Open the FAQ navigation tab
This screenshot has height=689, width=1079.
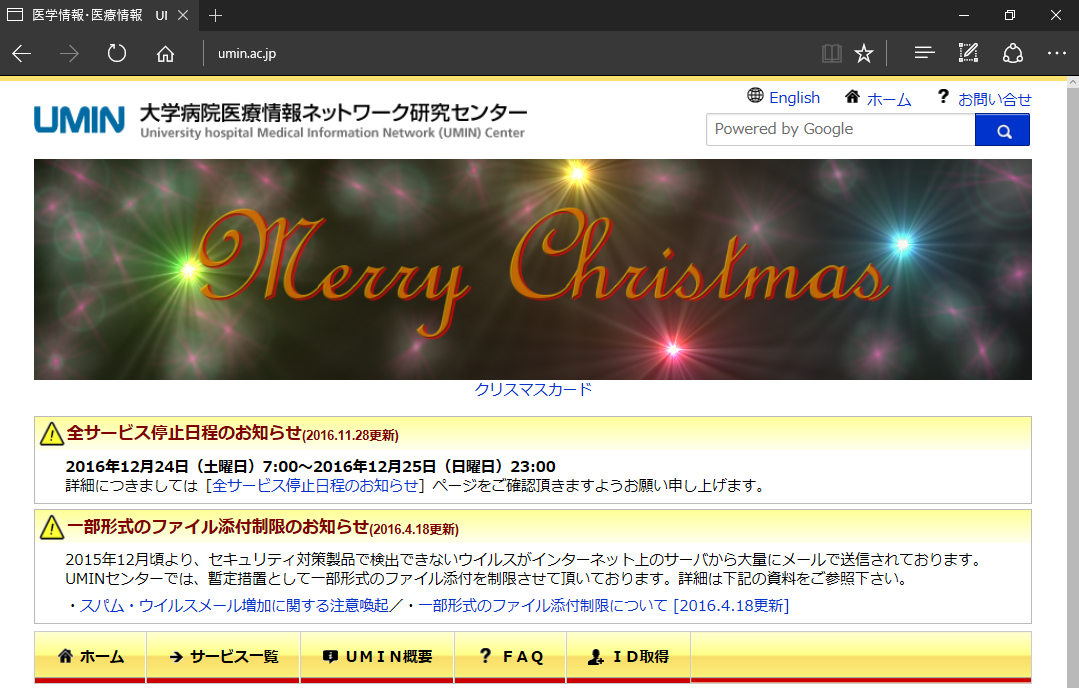tap(511, 657)
